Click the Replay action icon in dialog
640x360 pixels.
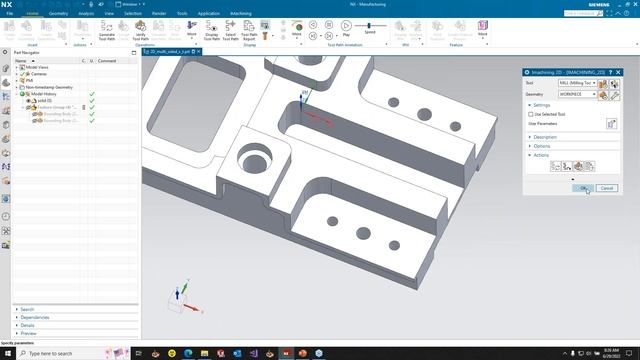click(567, 166)
